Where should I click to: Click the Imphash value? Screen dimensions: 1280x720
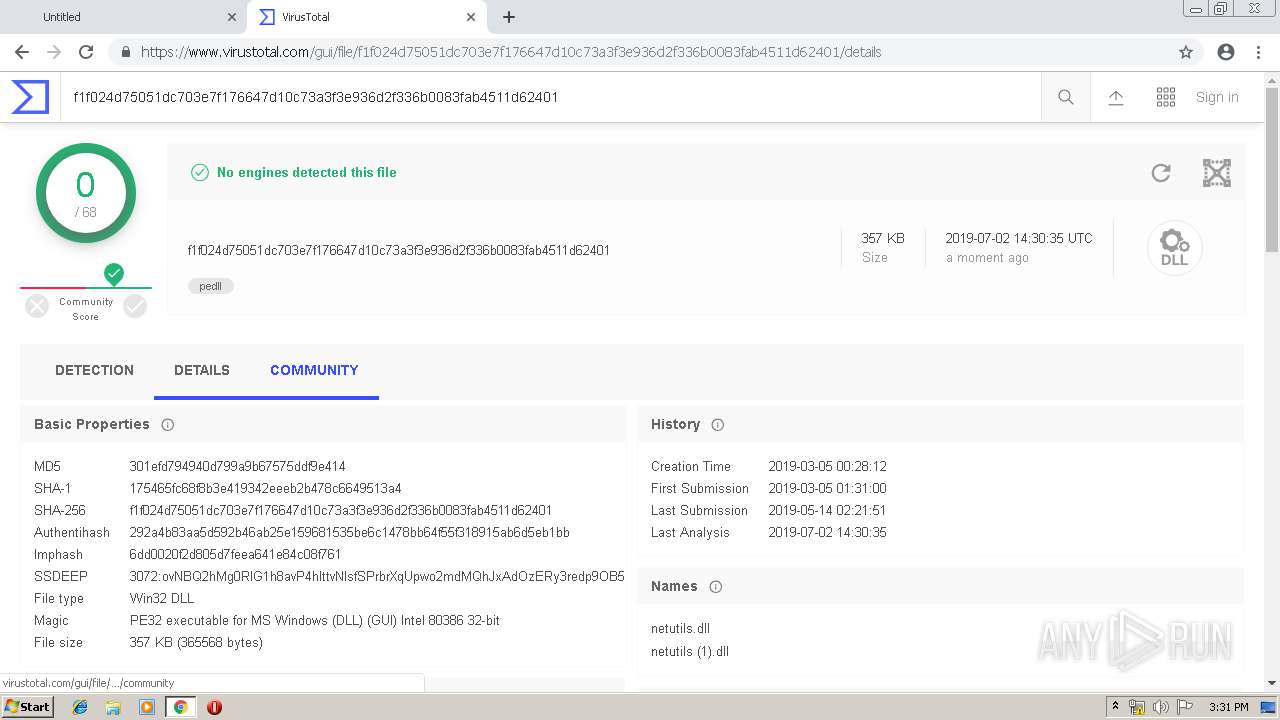[x=235, y=555]
